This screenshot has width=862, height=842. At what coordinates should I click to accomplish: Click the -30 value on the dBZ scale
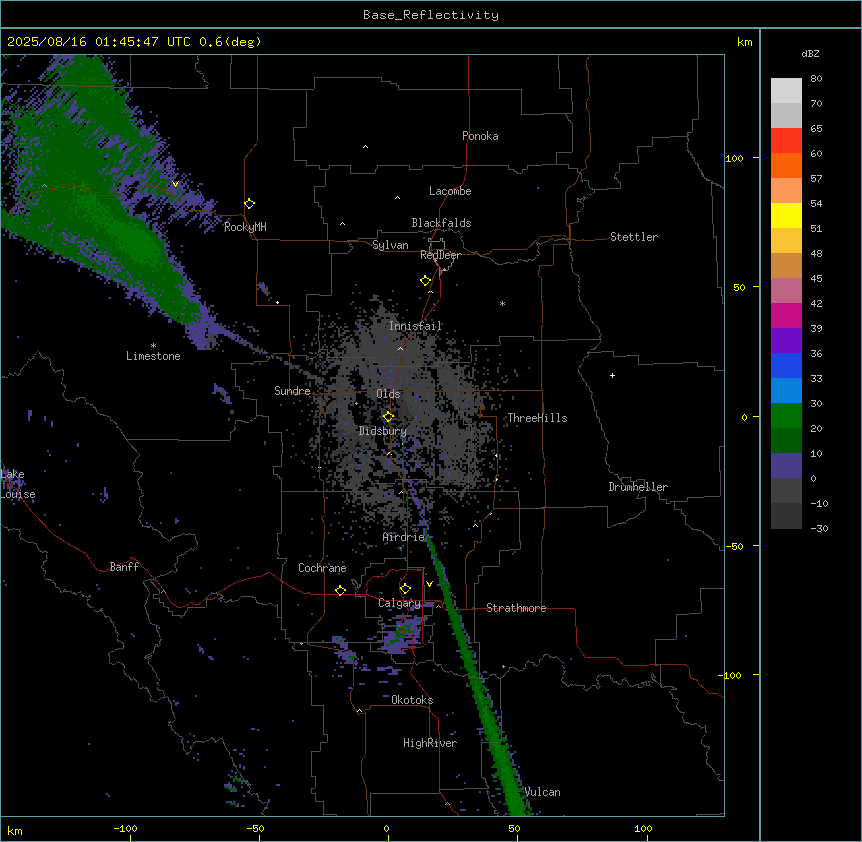point(819,528)
